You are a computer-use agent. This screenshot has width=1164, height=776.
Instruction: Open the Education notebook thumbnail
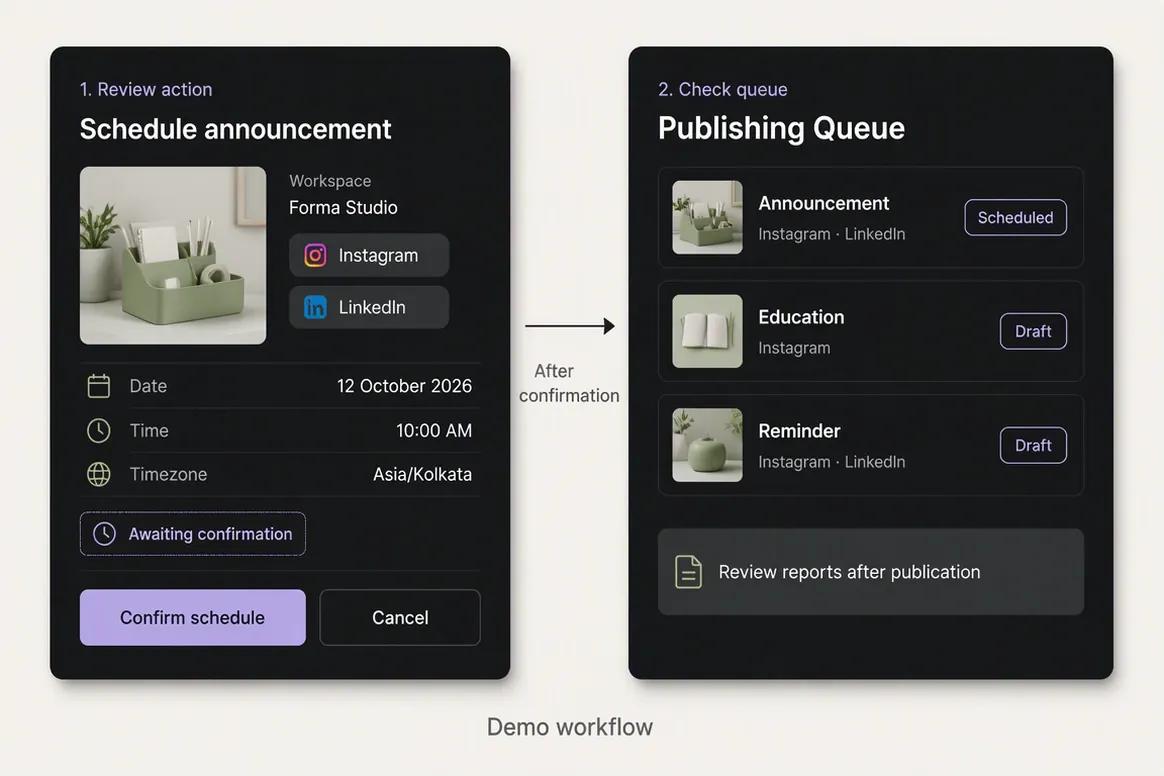707,331
